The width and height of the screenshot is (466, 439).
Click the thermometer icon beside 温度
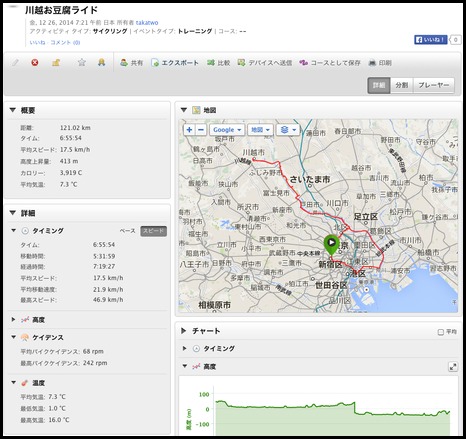24,383
